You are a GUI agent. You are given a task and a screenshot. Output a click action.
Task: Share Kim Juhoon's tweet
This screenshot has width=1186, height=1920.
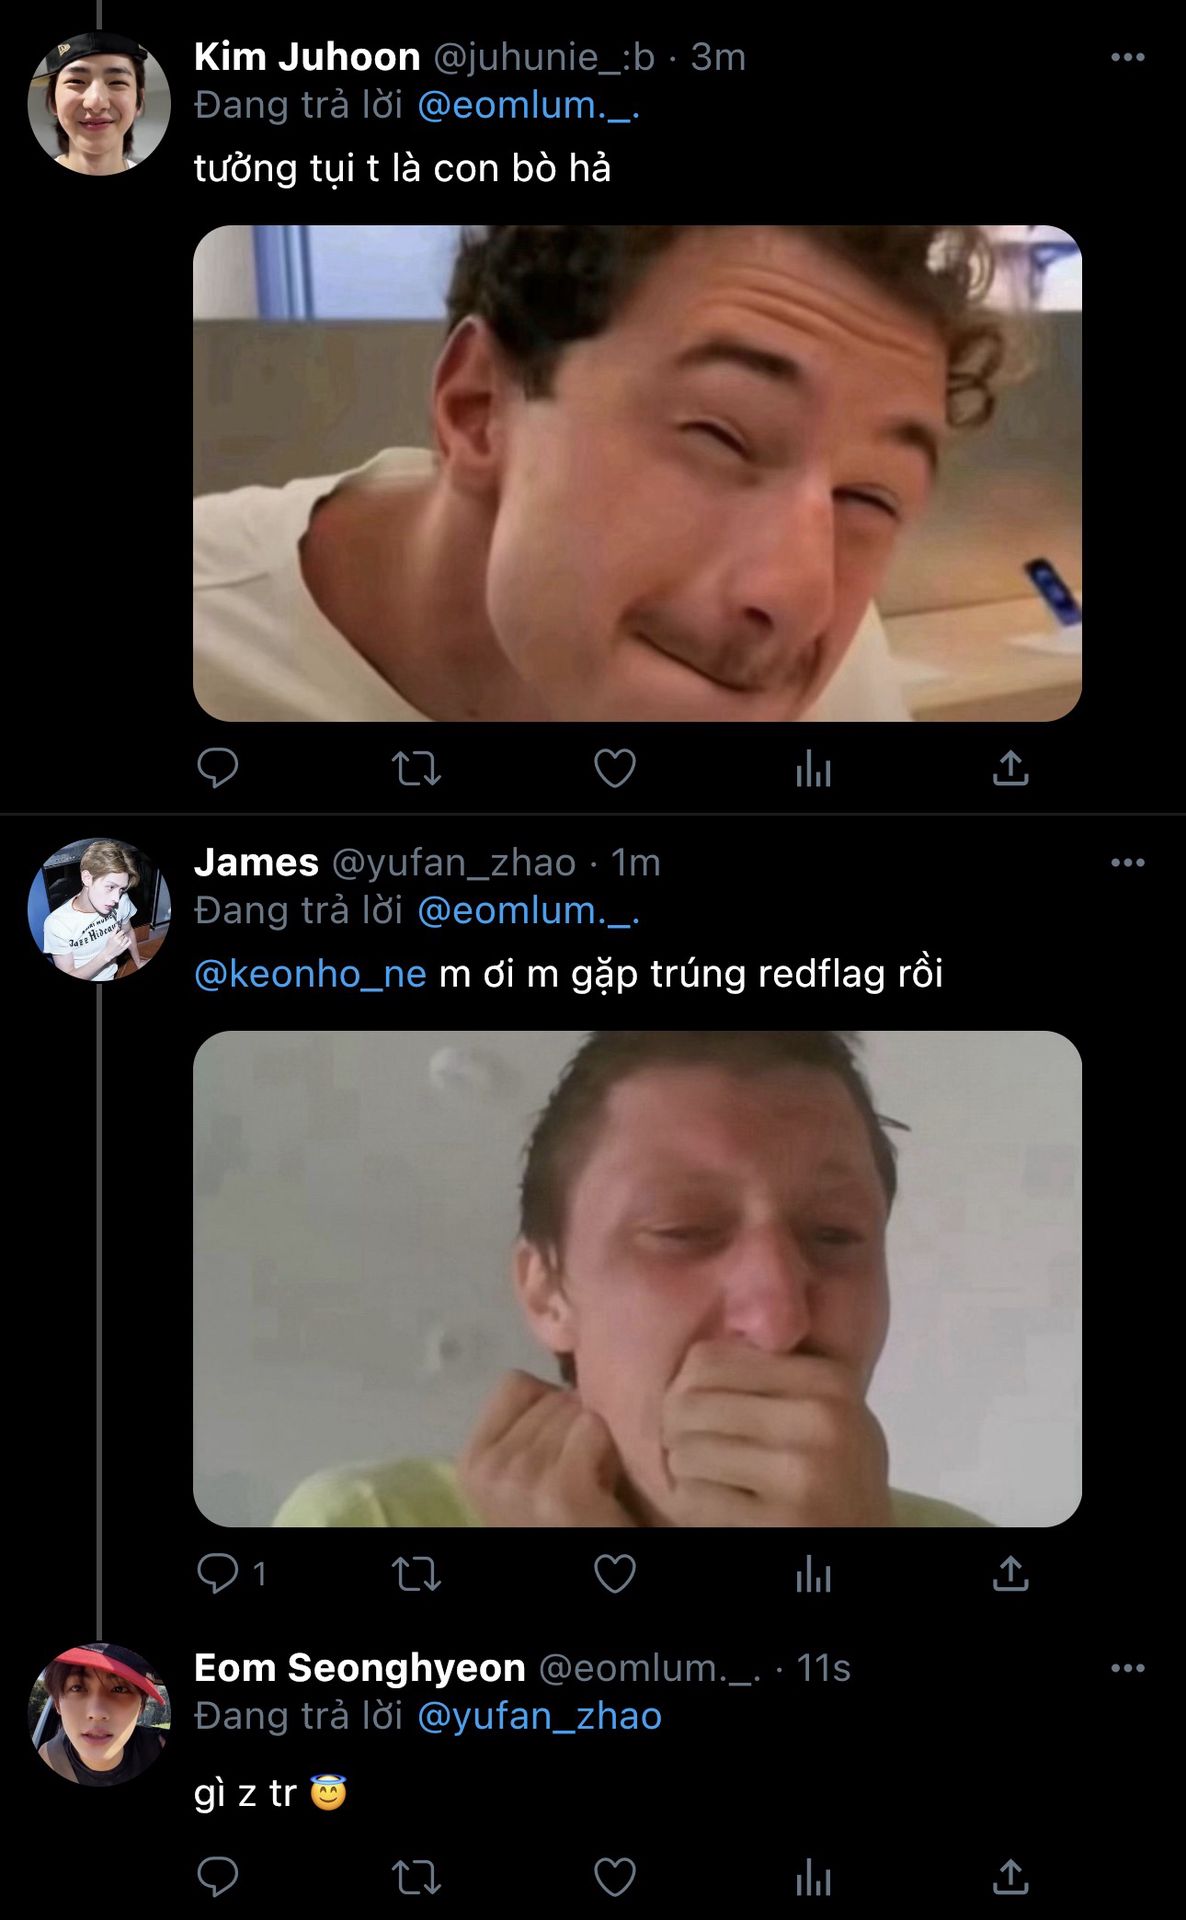1010,768
